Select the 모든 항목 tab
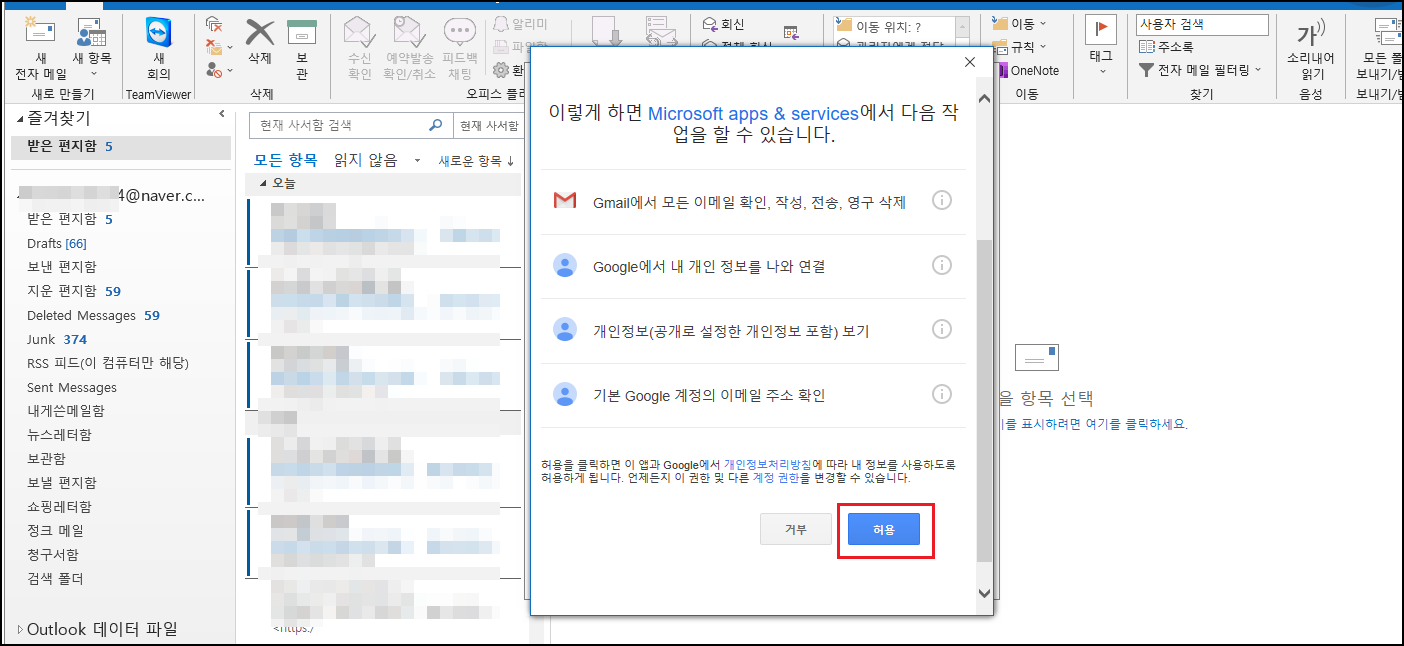Viewport: 1404px width, 646px height. point(285,160)
